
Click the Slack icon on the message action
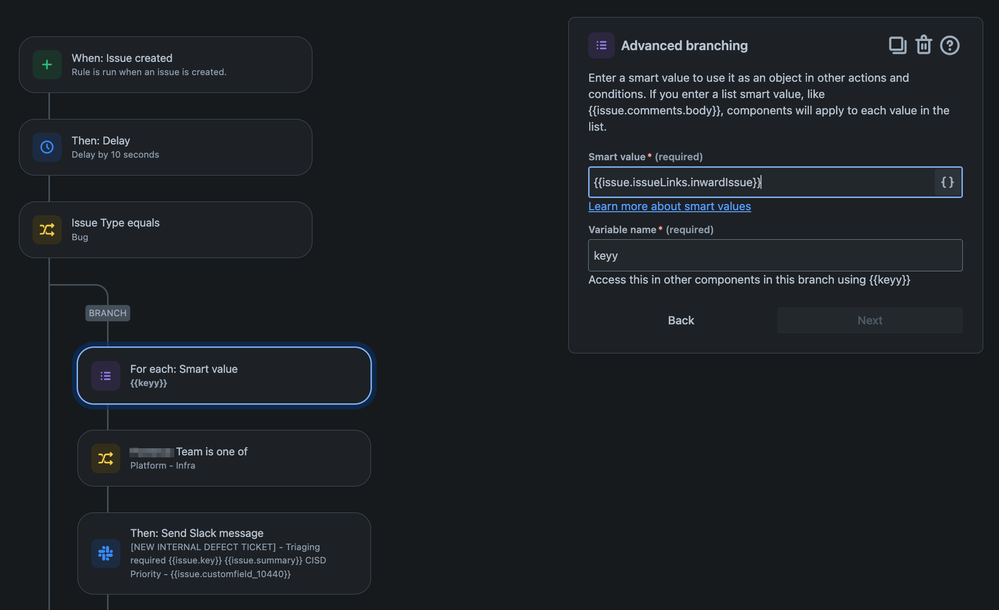105,552
